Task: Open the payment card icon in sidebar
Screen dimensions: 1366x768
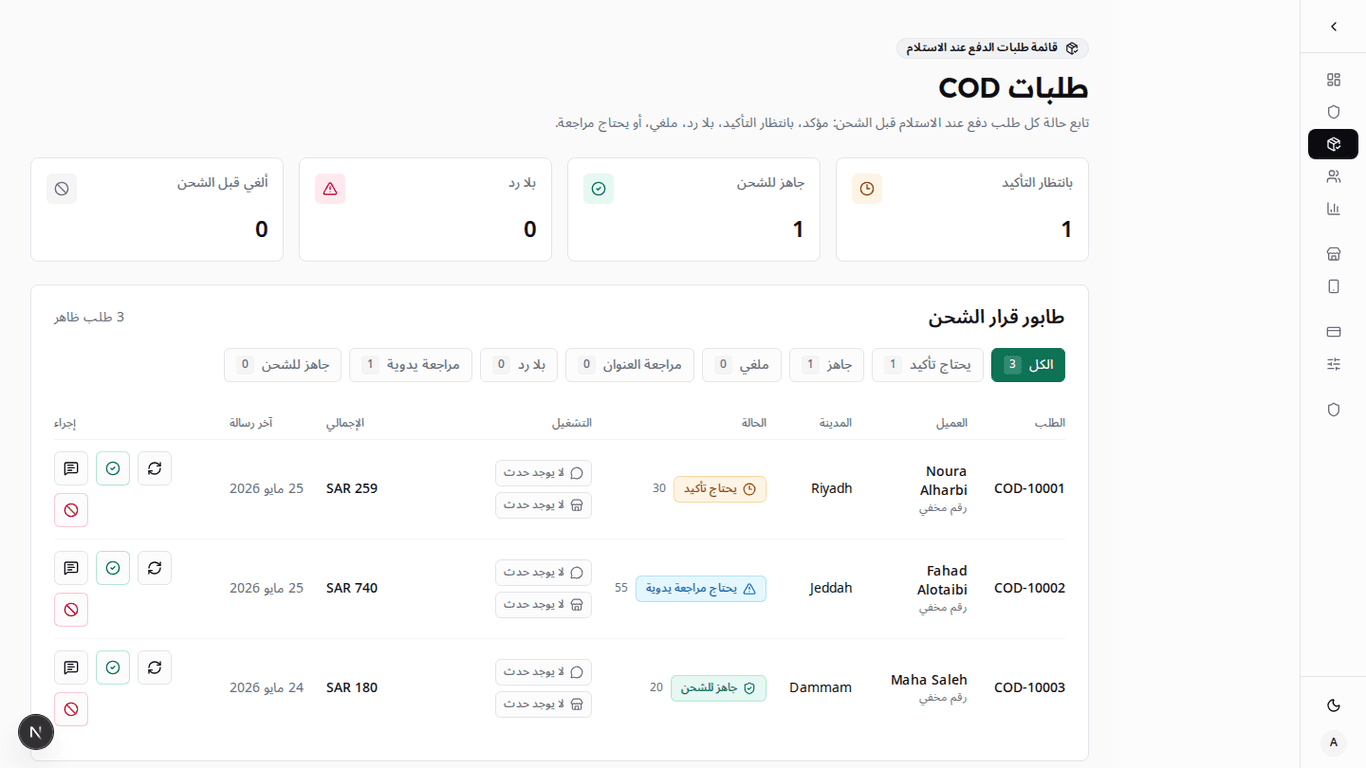Action: coord(1333,331)
